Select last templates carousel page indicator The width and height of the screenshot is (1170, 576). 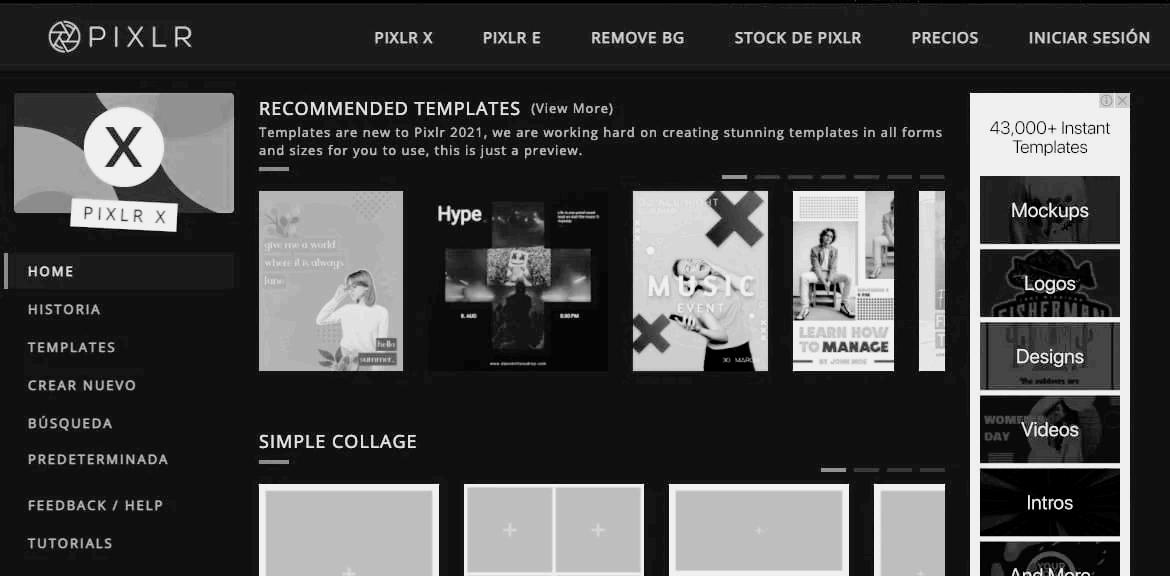tap(932, 177)
